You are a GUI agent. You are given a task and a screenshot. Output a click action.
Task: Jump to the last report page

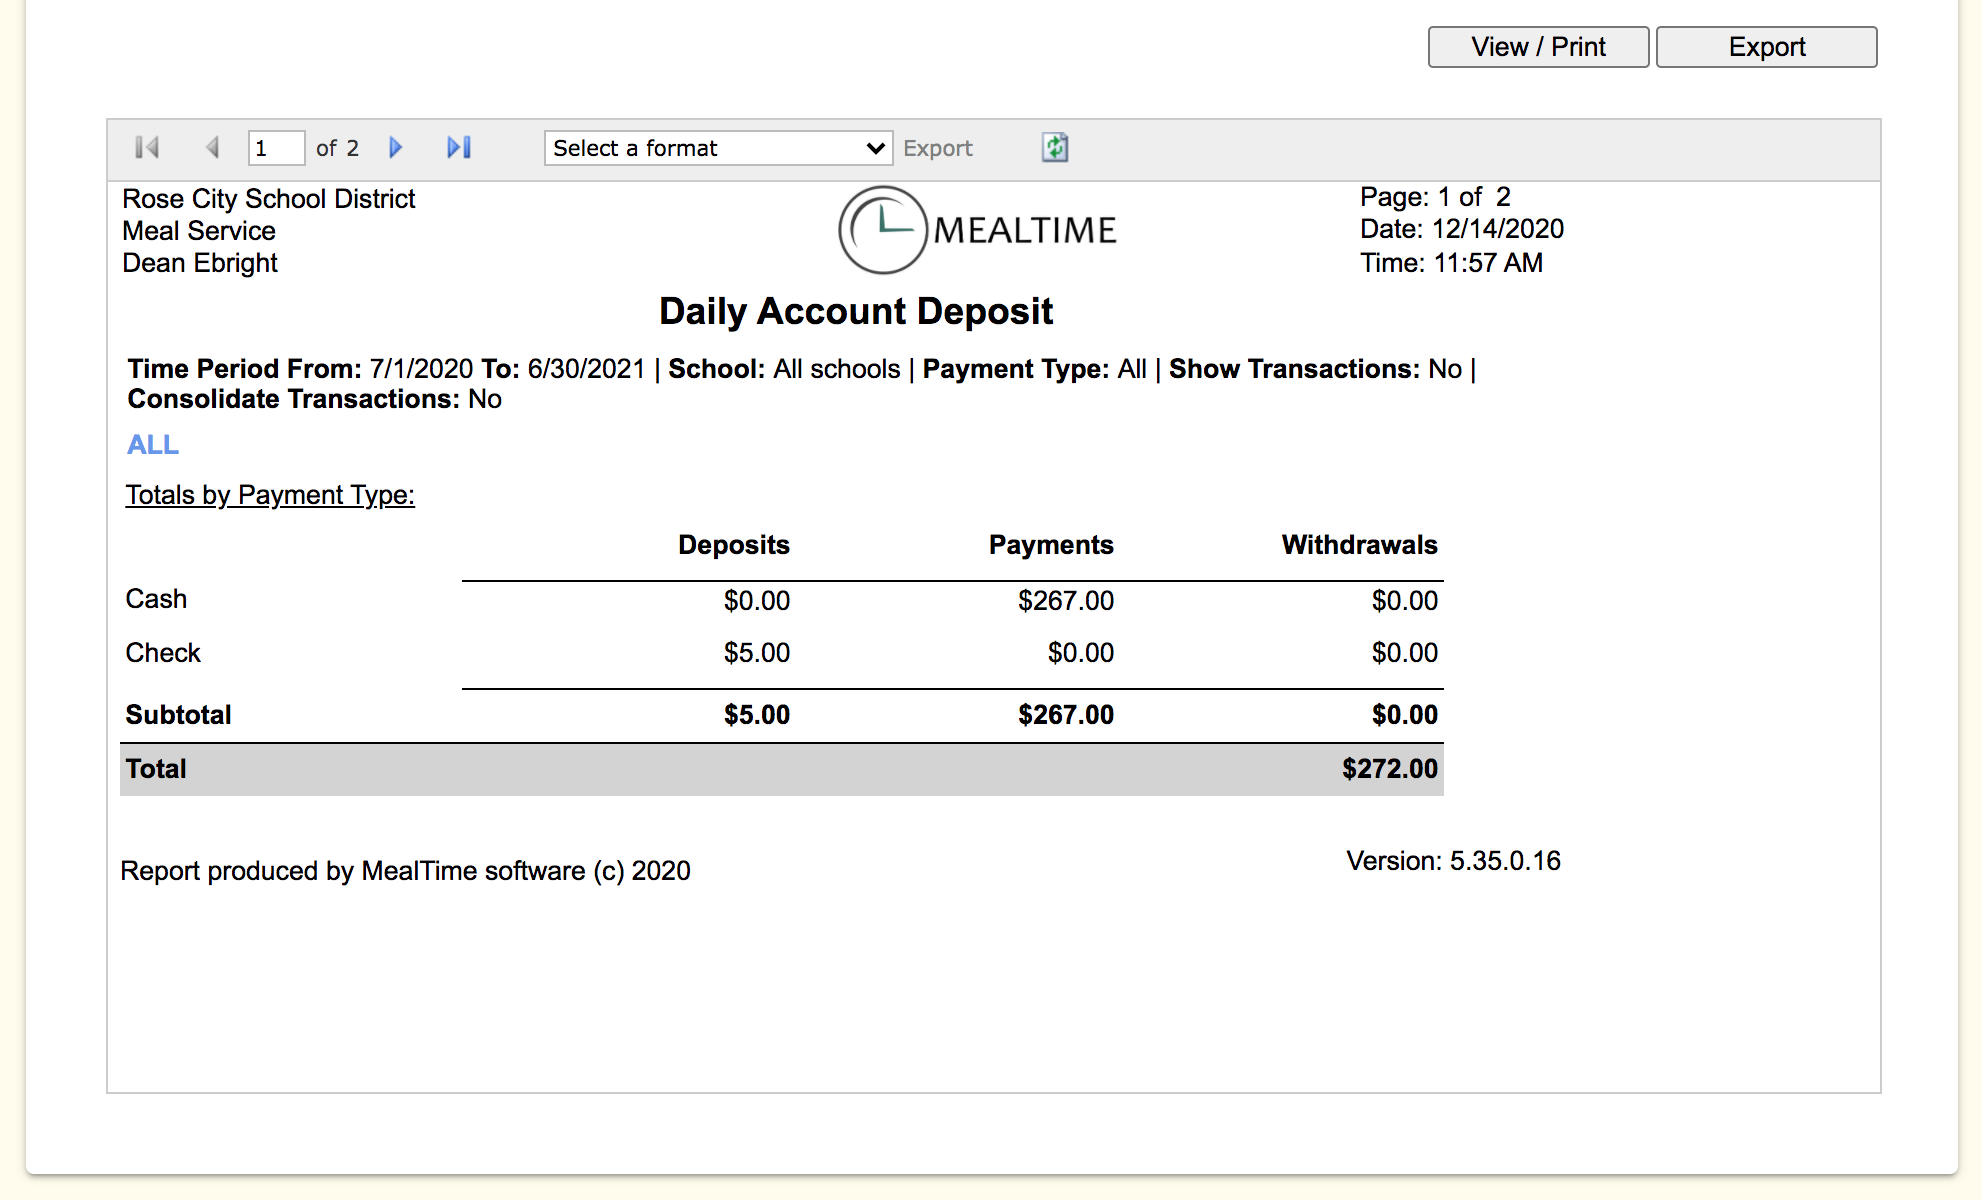[459, 148]
